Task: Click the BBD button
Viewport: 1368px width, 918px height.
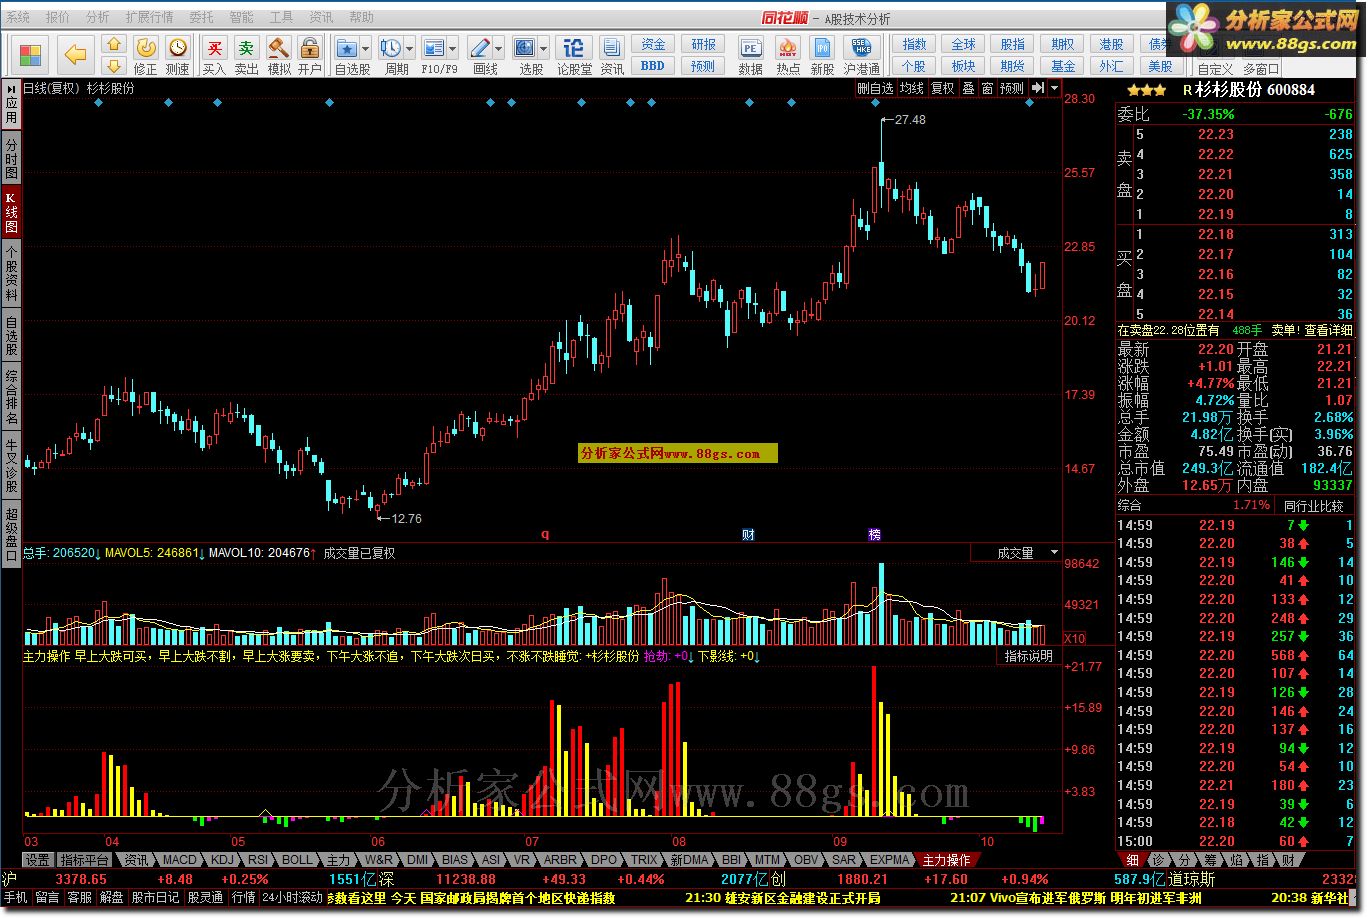Action: pyautogui.click(x=653, y=66)
